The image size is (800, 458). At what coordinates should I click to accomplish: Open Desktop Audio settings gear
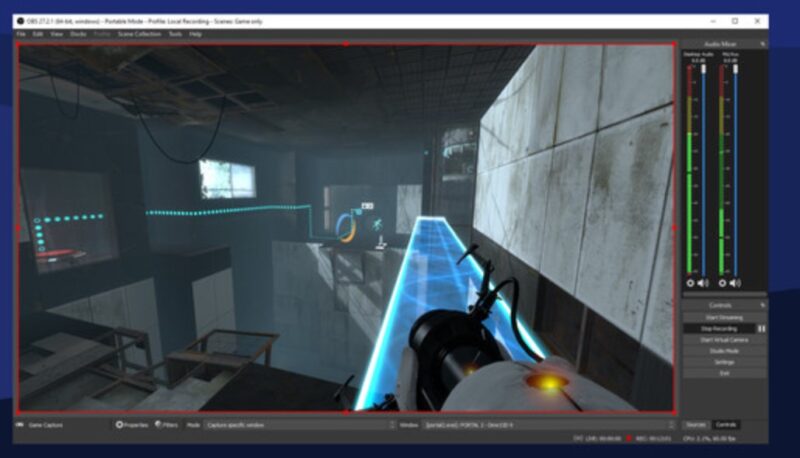(690, 283)
